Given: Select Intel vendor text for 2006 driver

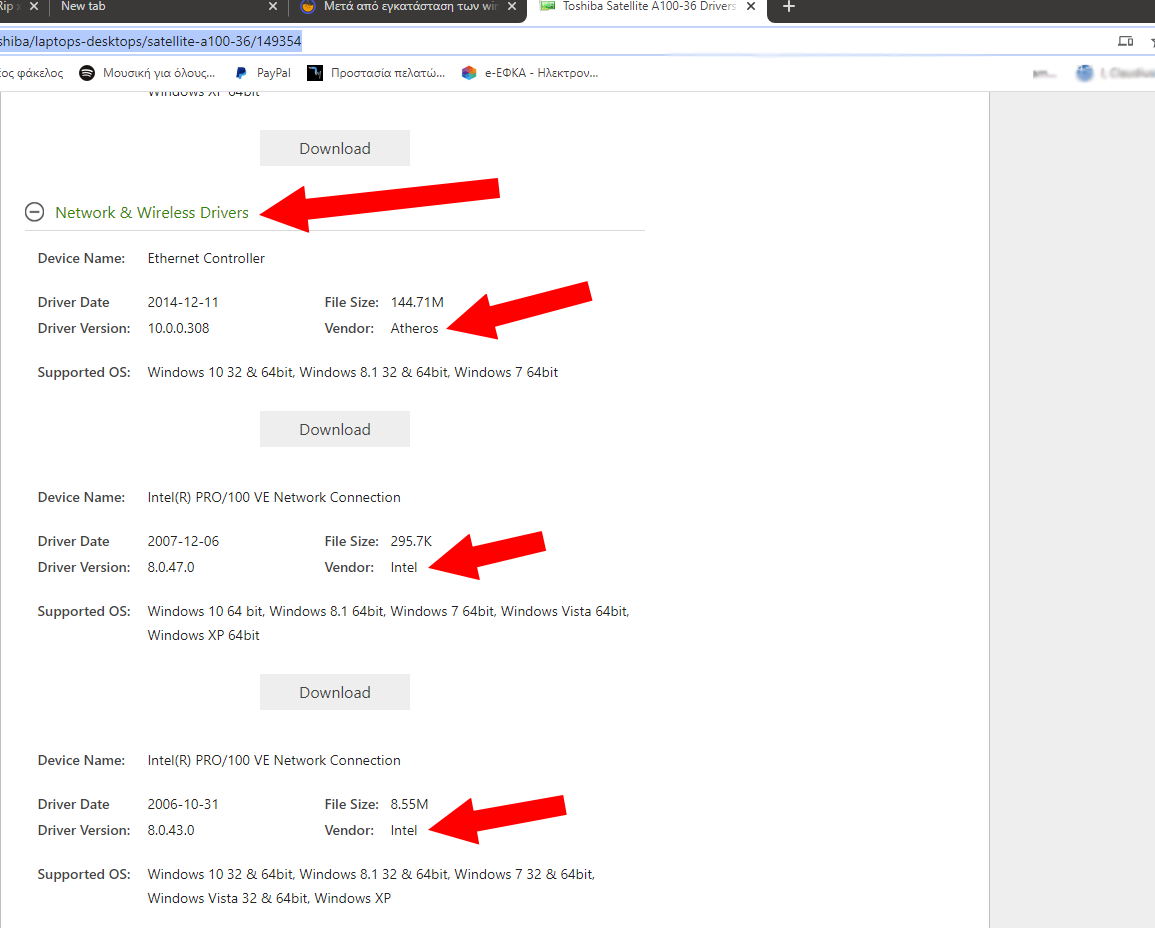Looking at the screenshot, I should click(404, 830).
